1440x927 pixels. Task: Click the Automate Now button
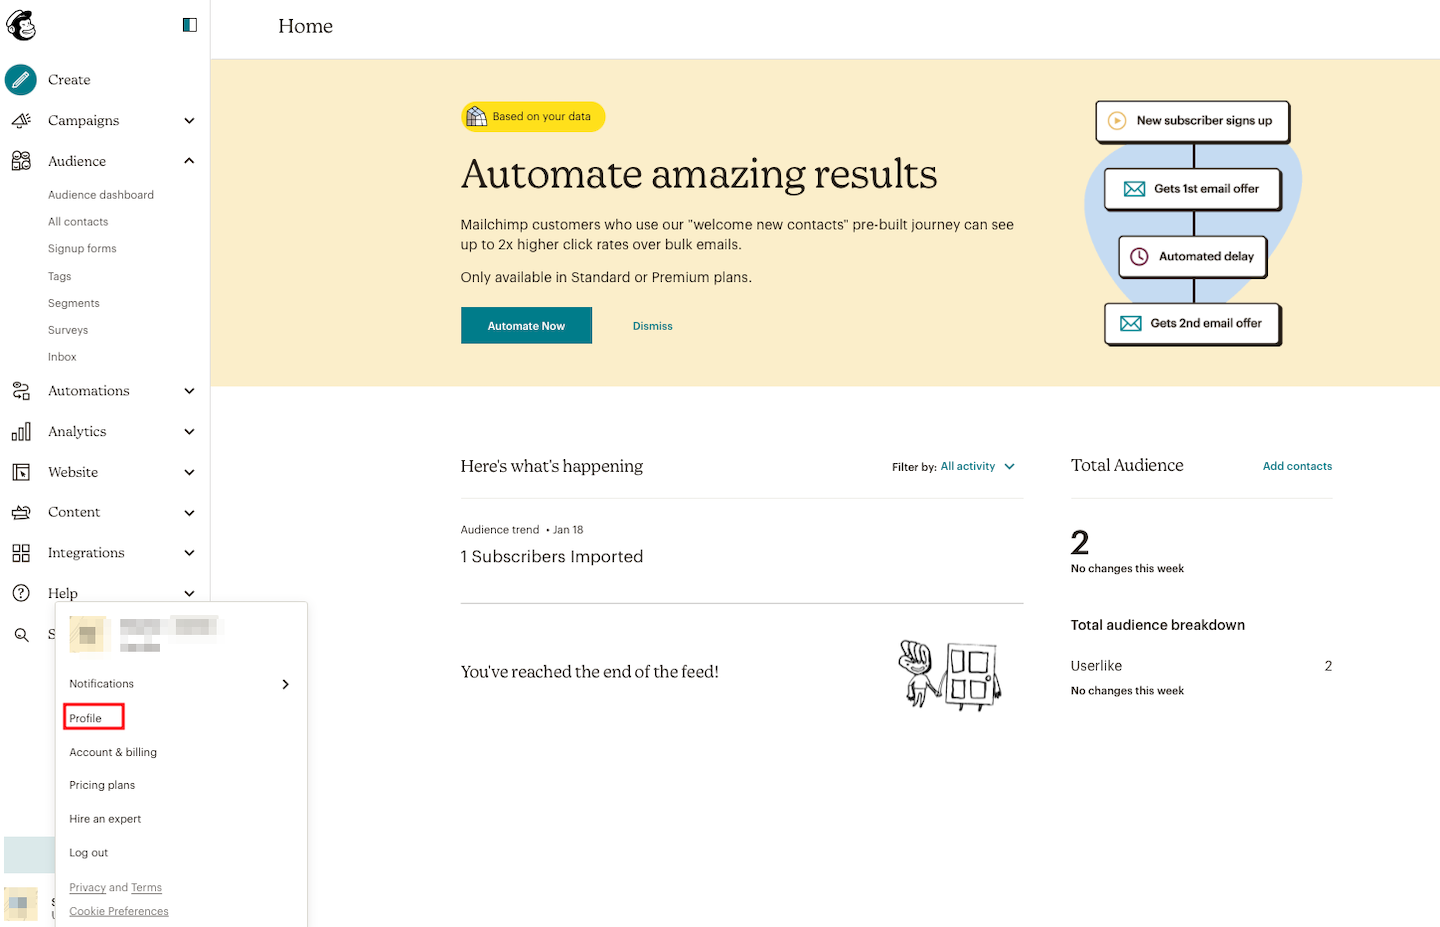coord(526,326)
